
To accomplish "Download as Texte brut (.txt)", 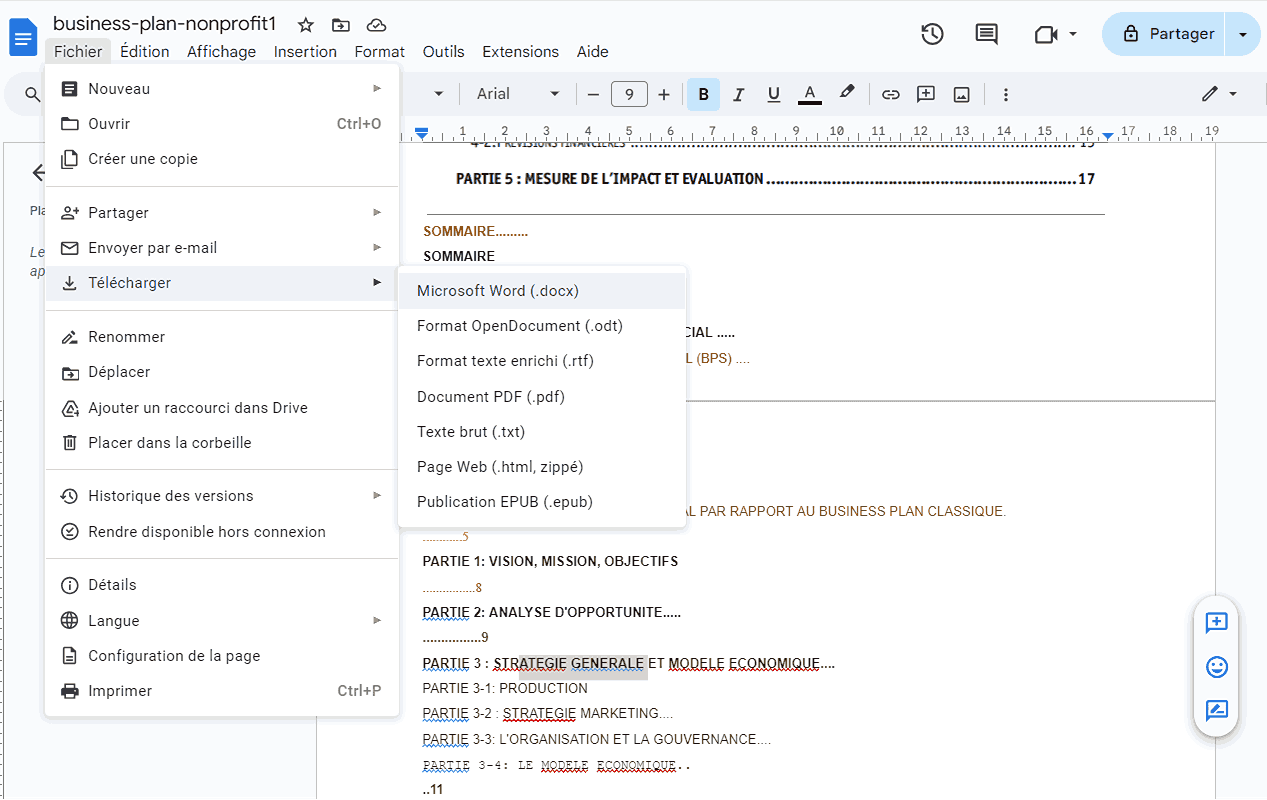I will click(542, 432).
